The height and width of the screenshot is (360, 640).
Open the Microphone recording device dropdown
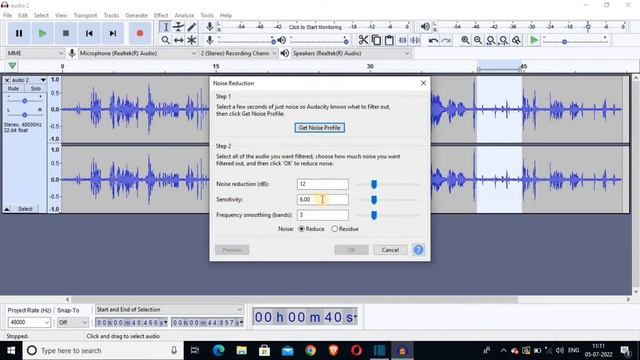(138, 53)
